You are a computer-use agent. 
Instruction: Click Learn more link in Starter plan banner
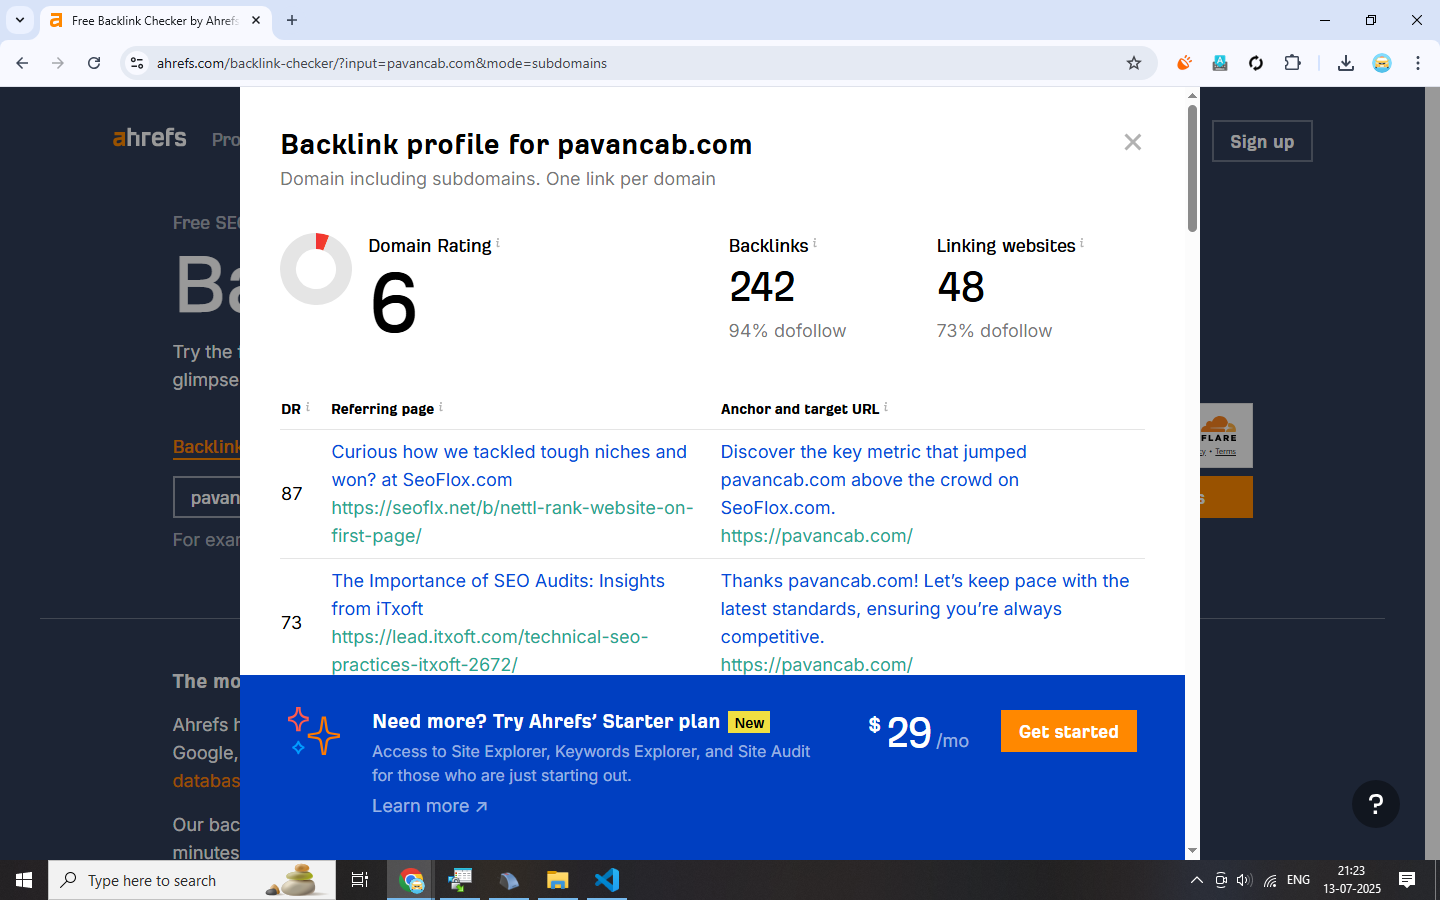click(429, 806)
